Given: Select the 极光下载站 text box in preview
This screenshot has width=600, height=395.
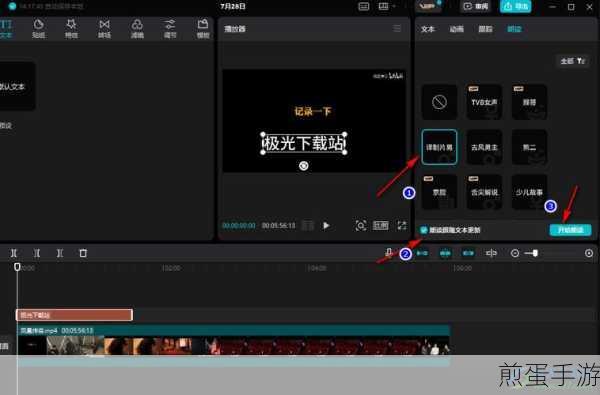Looking at the screenshot, I should tap(304, 144).
